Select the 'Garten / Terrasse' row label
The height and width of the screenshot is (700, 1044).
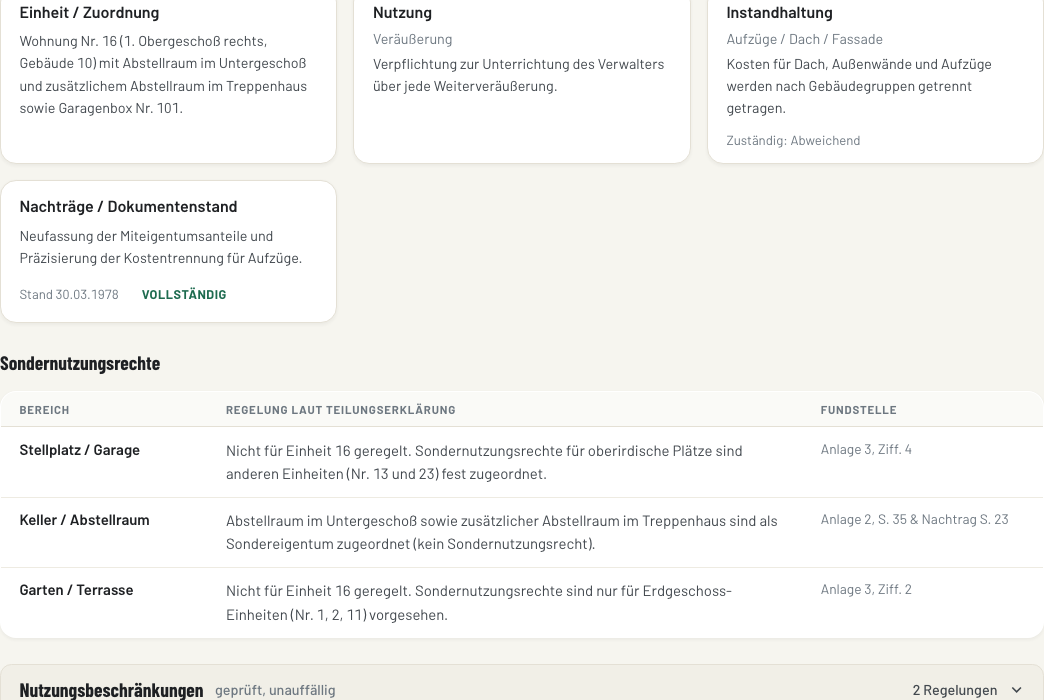point(76,590)
